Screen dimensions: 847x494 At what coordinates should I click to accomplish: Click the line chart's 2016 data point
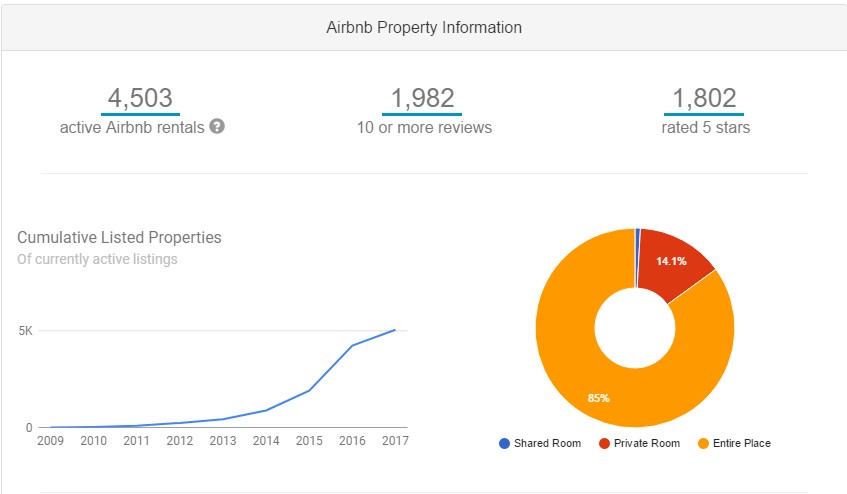[x=352, y=346]
